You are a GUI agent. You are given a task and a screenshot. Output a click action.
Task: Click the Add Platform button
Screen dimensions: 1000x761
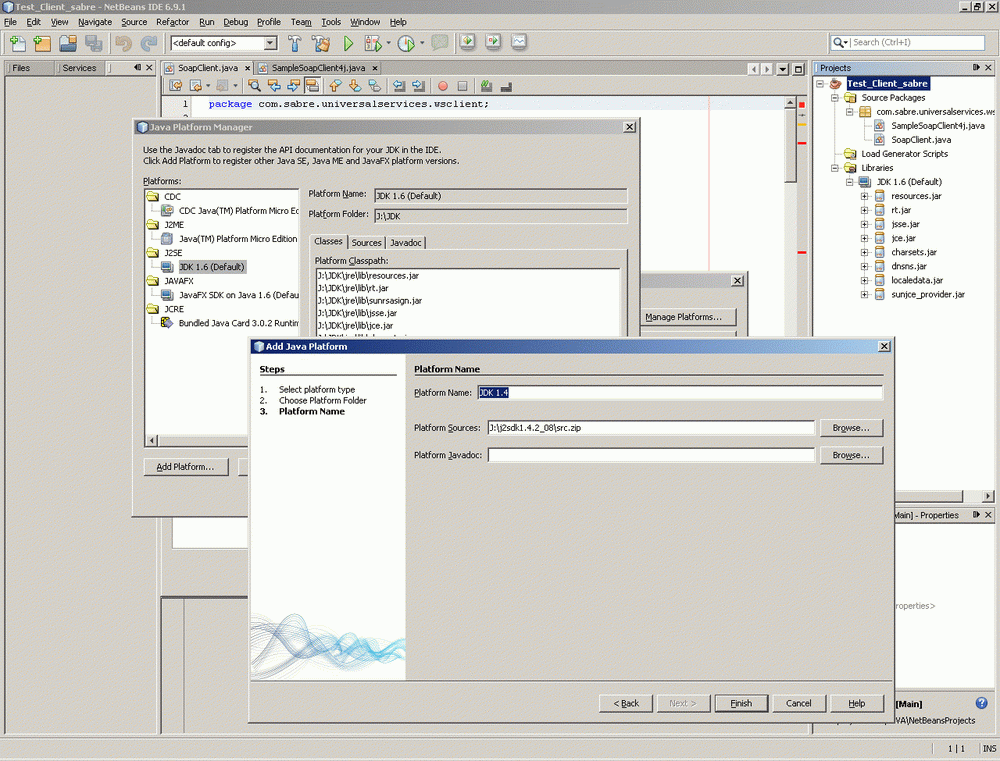[185, 467]
